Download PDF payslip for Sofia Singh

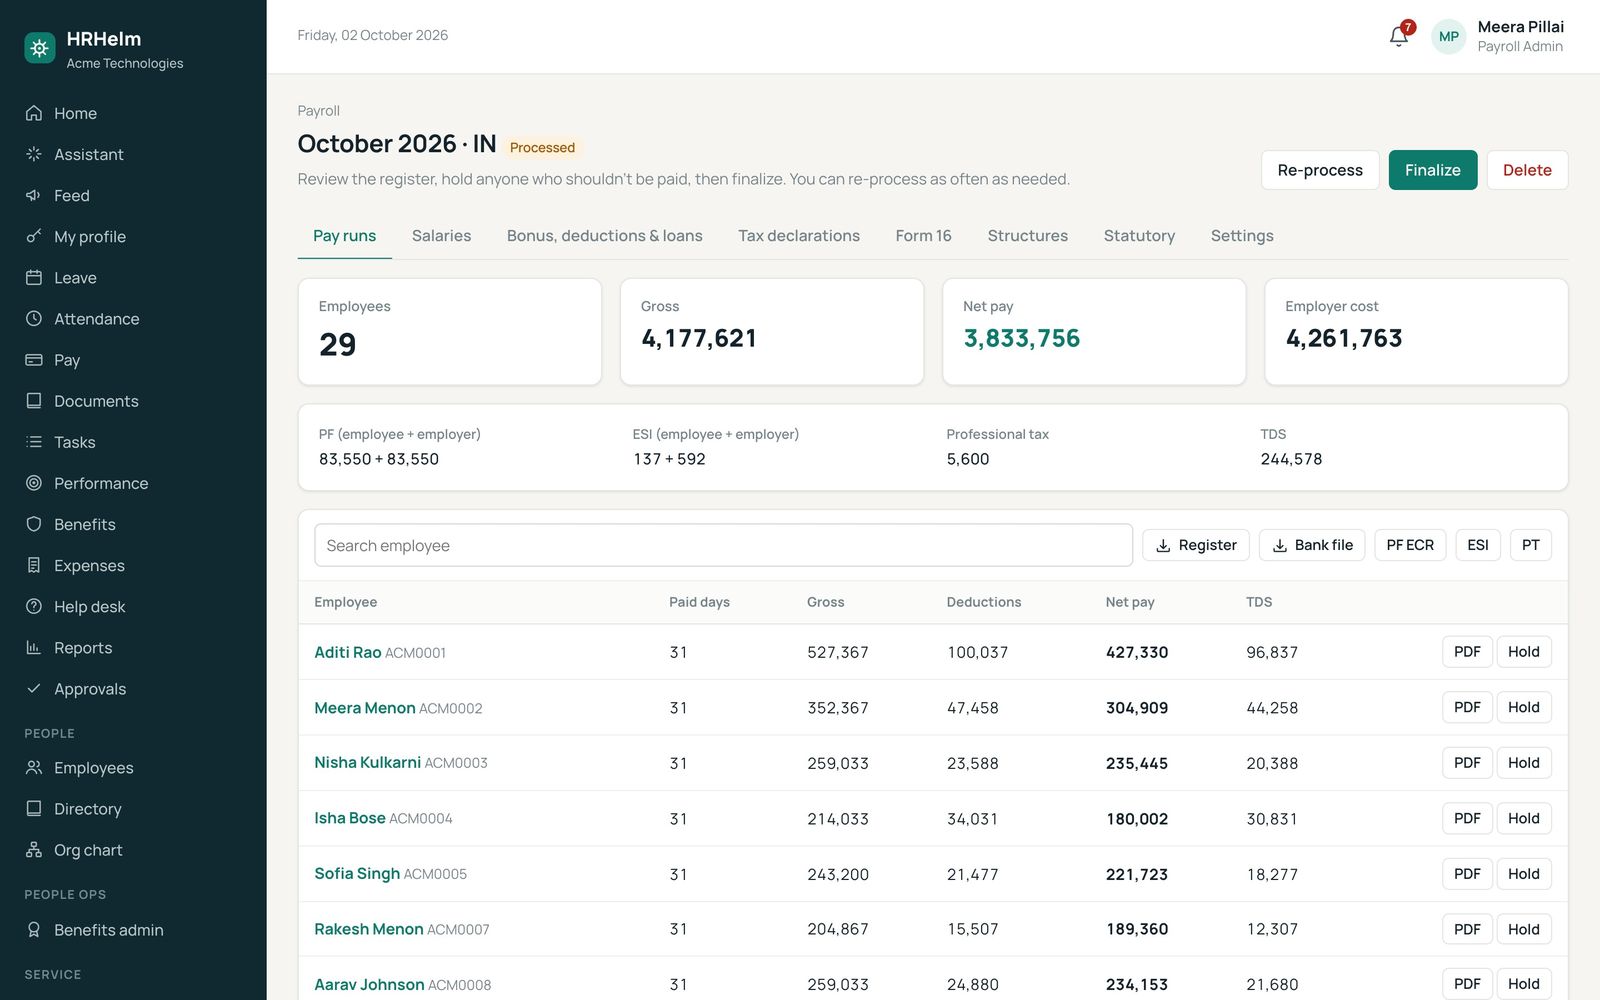1467,874
